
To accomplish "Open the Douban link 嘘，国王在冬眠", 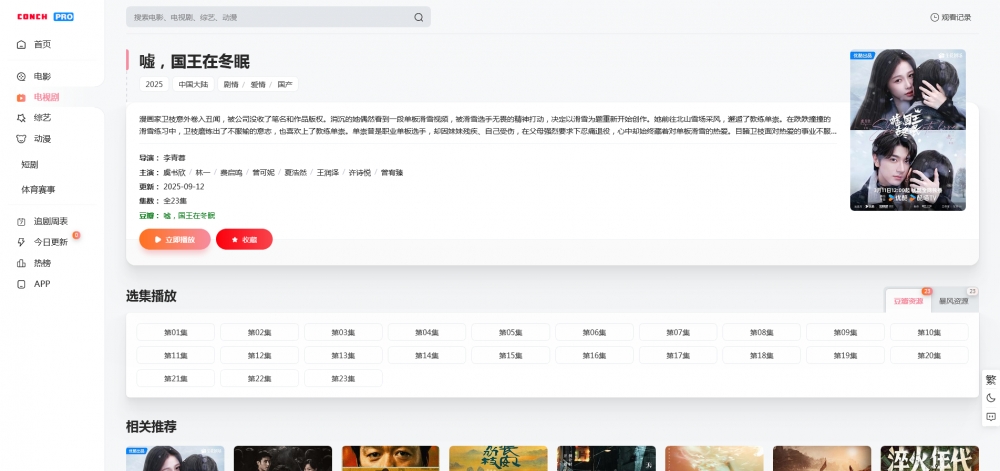I will (x=189, y=216).
